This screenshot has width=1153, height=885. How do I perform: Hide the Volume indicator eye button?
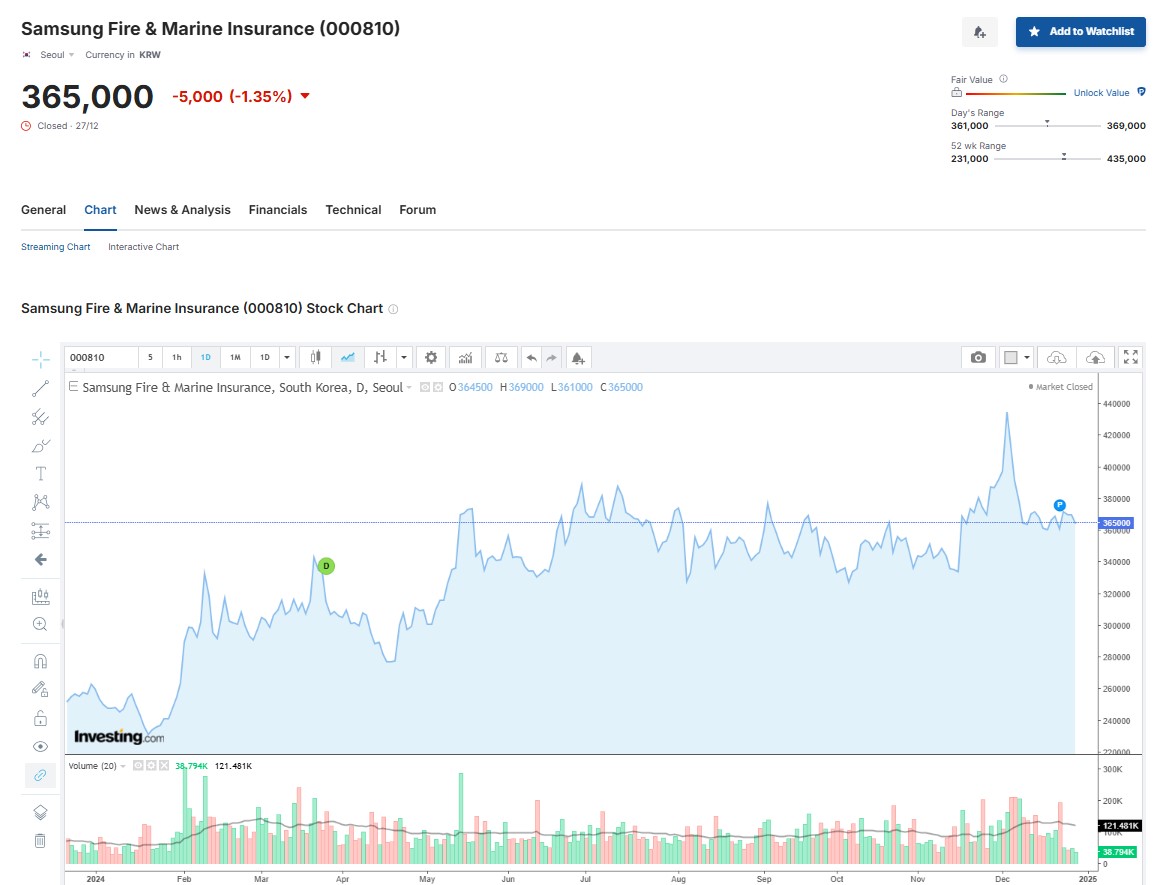click(138, 766)
